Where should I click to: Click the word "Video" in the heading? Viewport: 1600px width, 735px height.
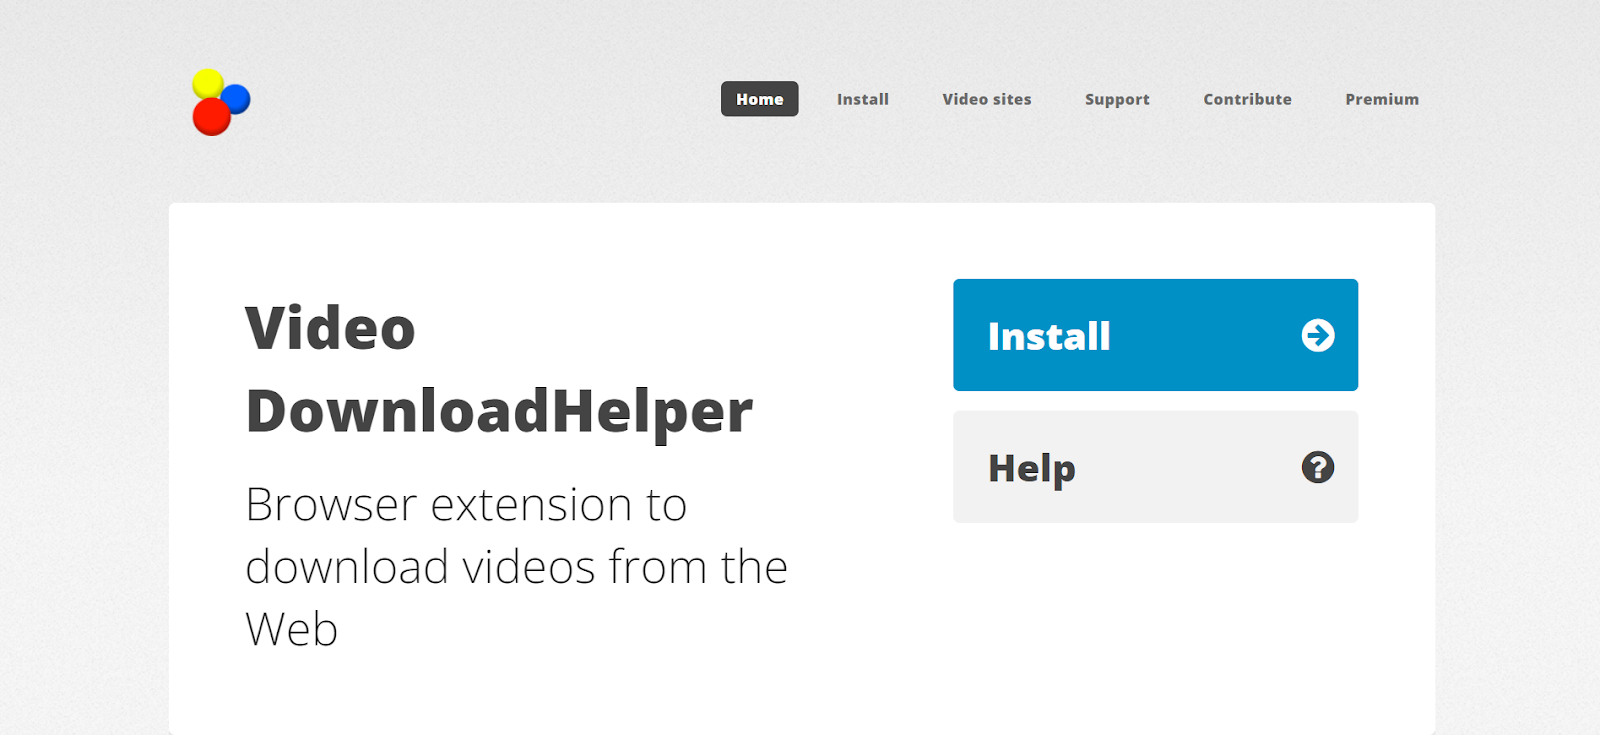tap(330, 329)
